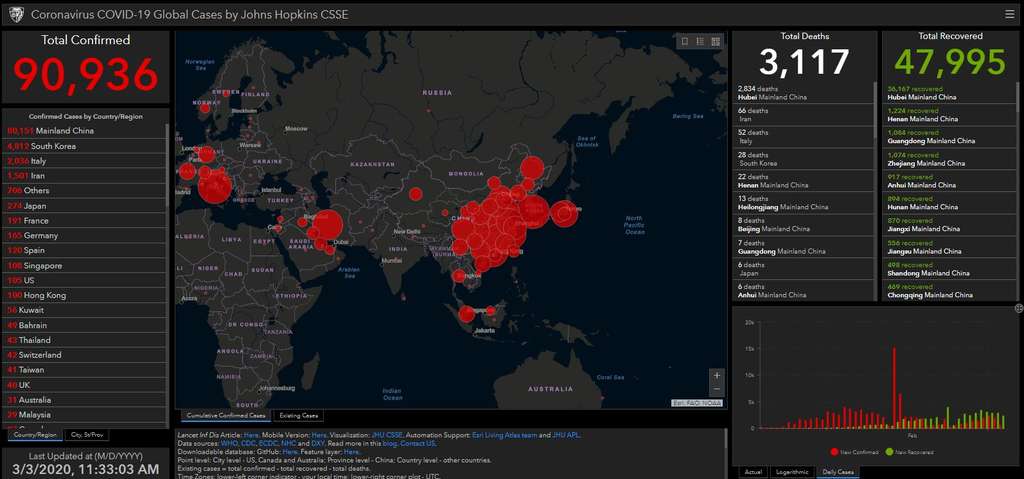This screenshot has width=1024, height=479.
Task: Zoom in on the map
Action: (715, 376)
